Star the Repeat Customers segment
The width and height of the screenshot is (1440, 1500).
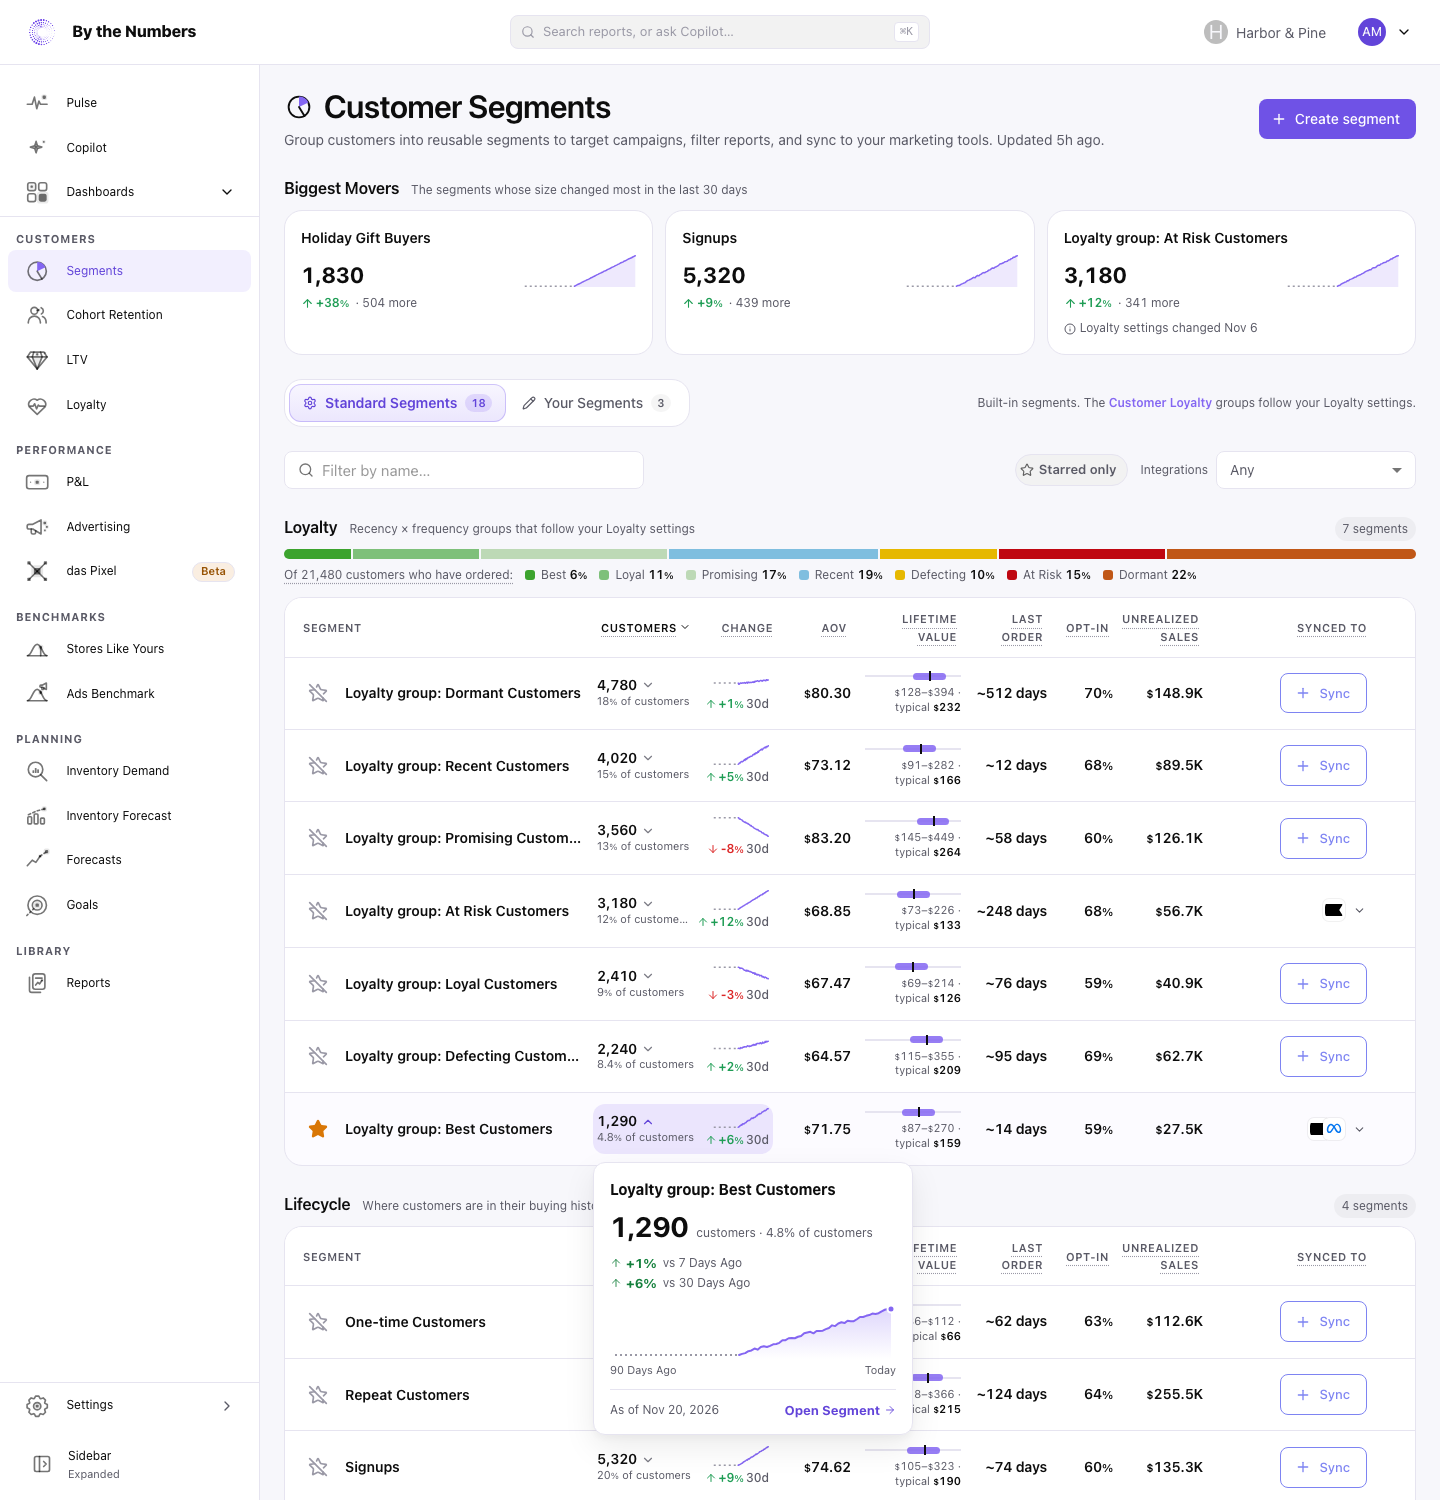tap(318, 1395)
